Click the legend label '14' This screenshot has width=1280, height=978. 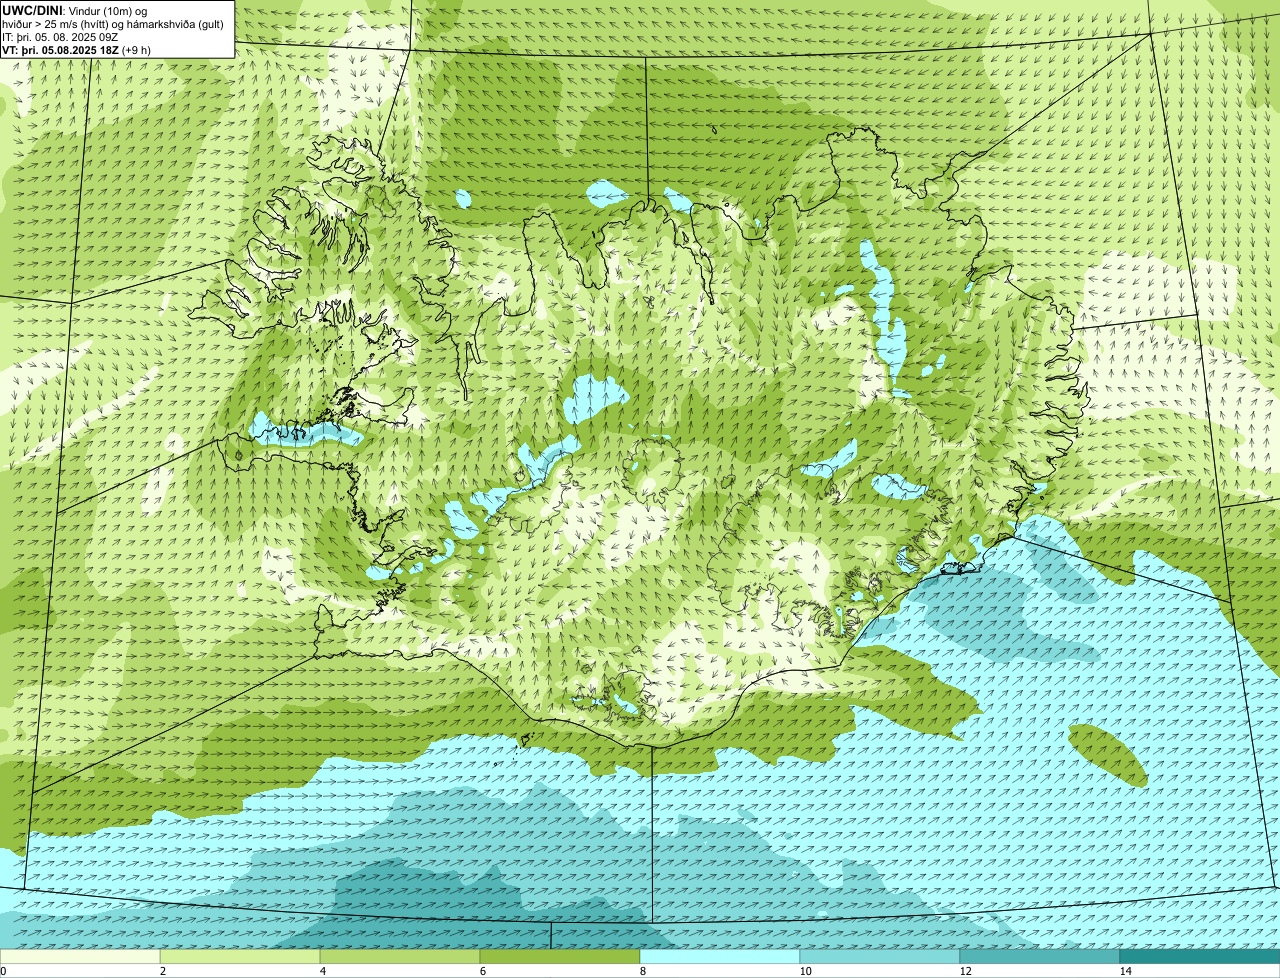click(1125, 971)
